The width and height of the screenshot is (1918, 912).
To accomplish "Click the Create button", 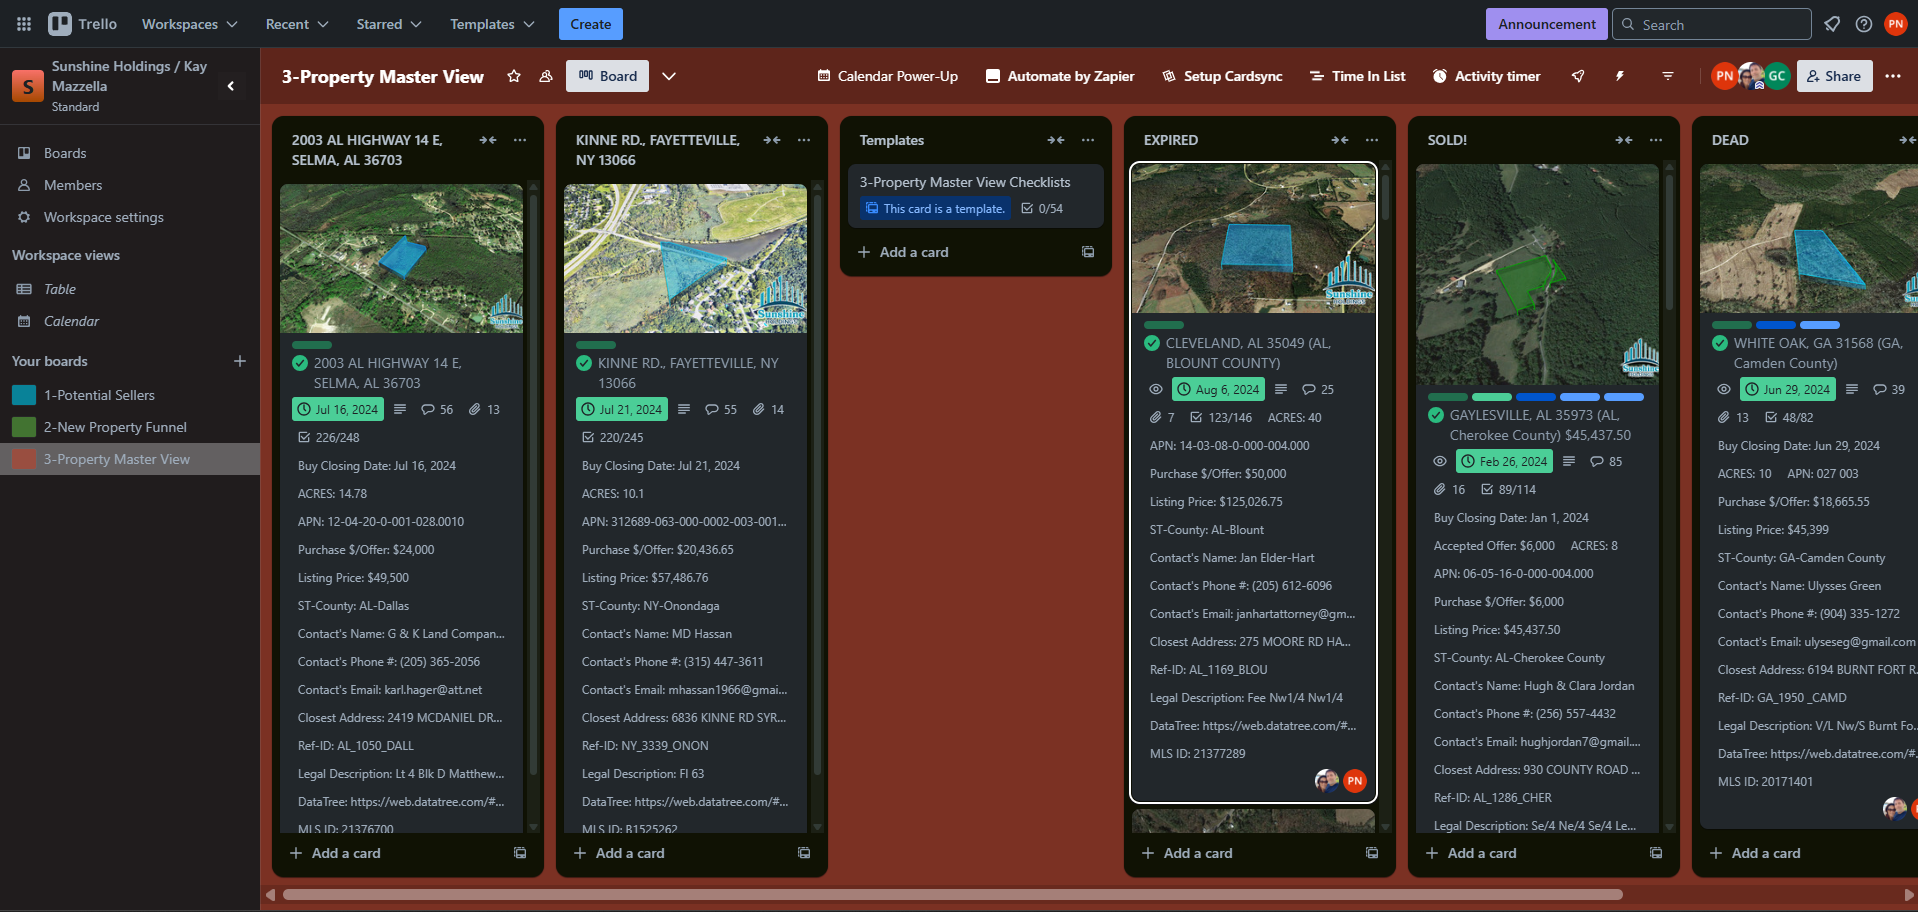I will tap(591, 24).
